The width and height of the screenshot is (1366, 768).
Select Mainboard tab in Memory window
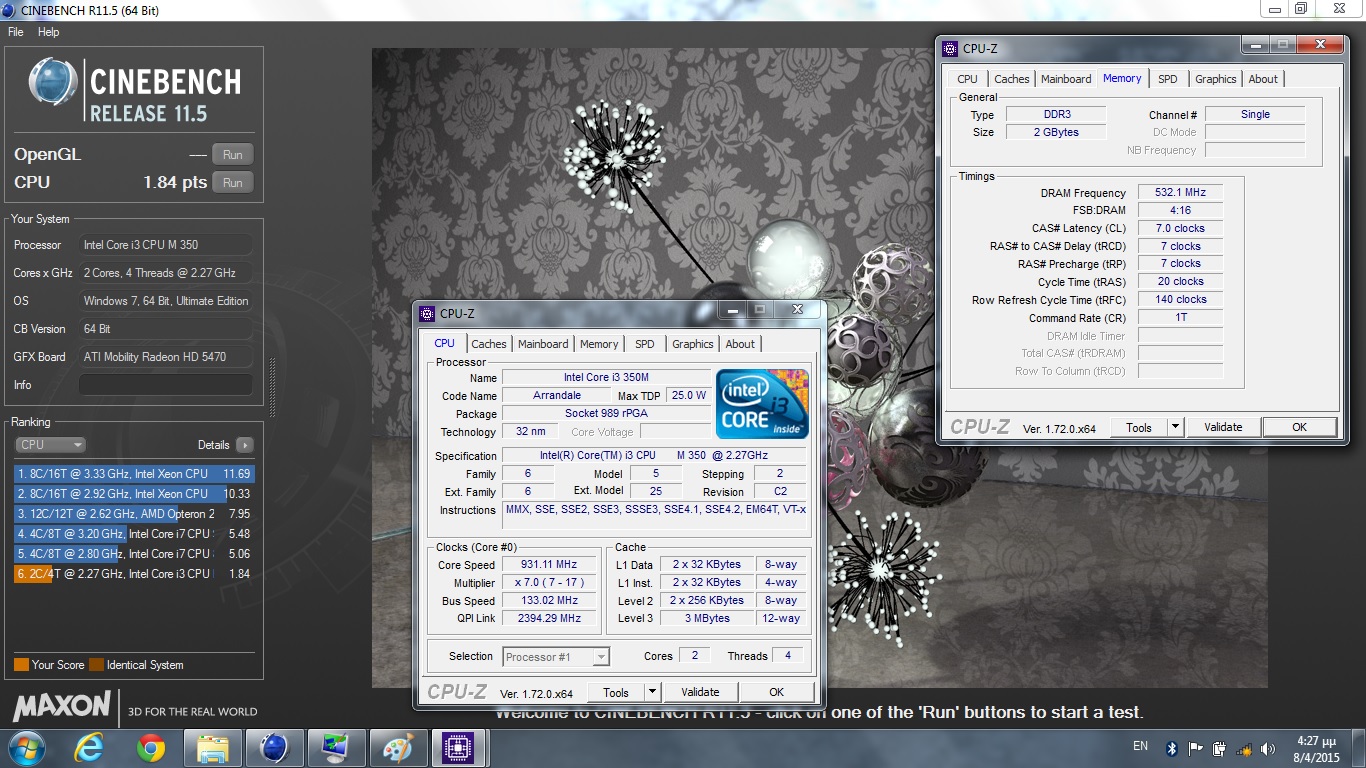(1066, 79)
